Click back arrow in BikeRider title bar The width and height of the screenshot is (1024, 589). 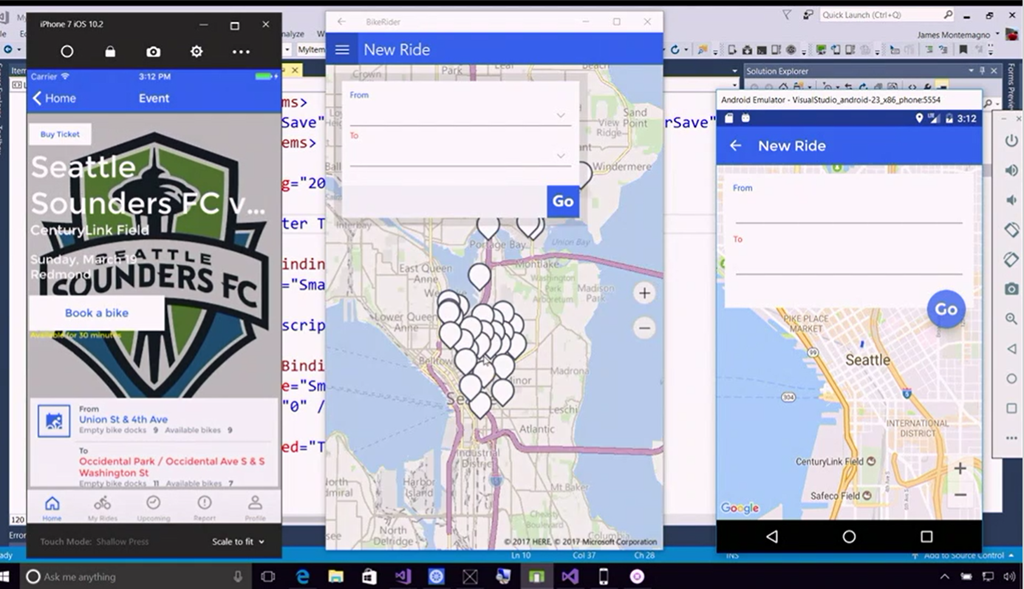(x=342, y=22)
